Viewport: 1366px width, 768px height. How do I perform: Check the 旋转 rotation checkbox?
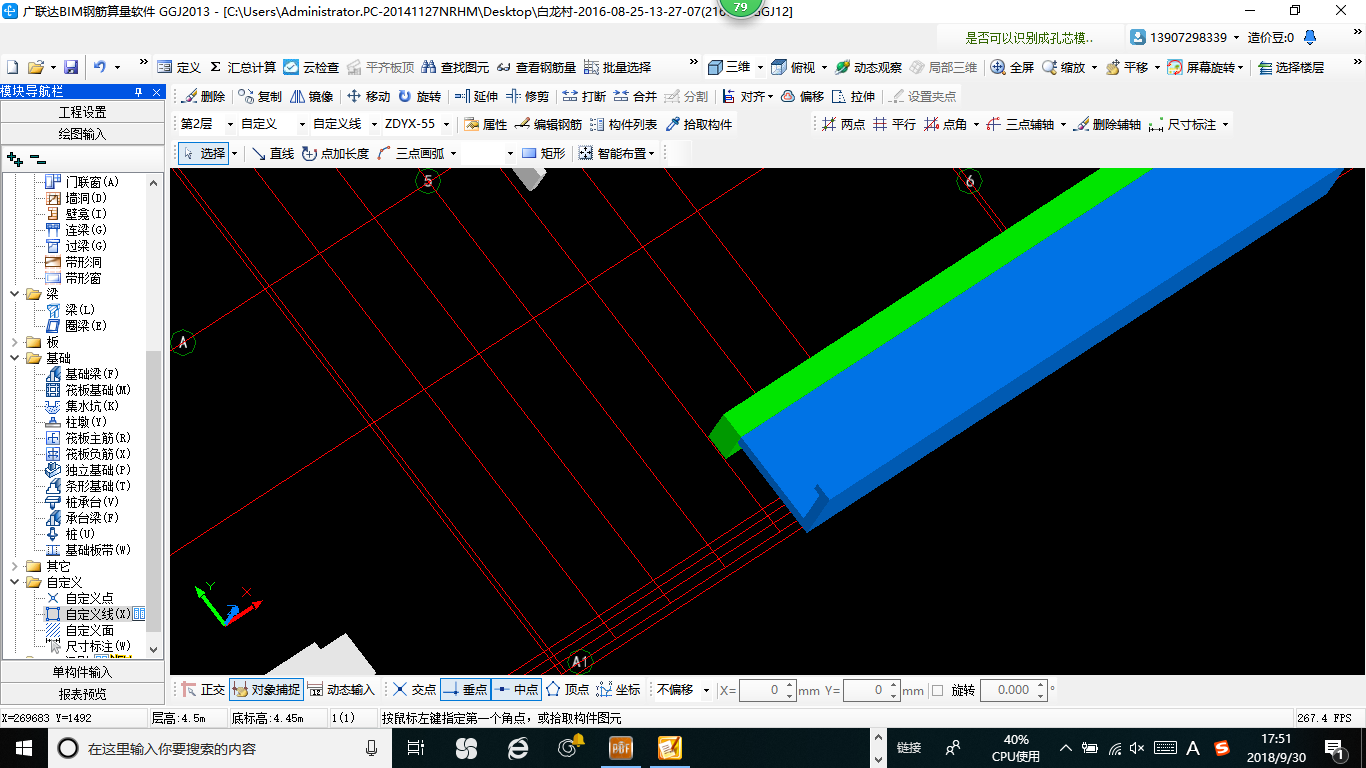click(x=937, y=690)
